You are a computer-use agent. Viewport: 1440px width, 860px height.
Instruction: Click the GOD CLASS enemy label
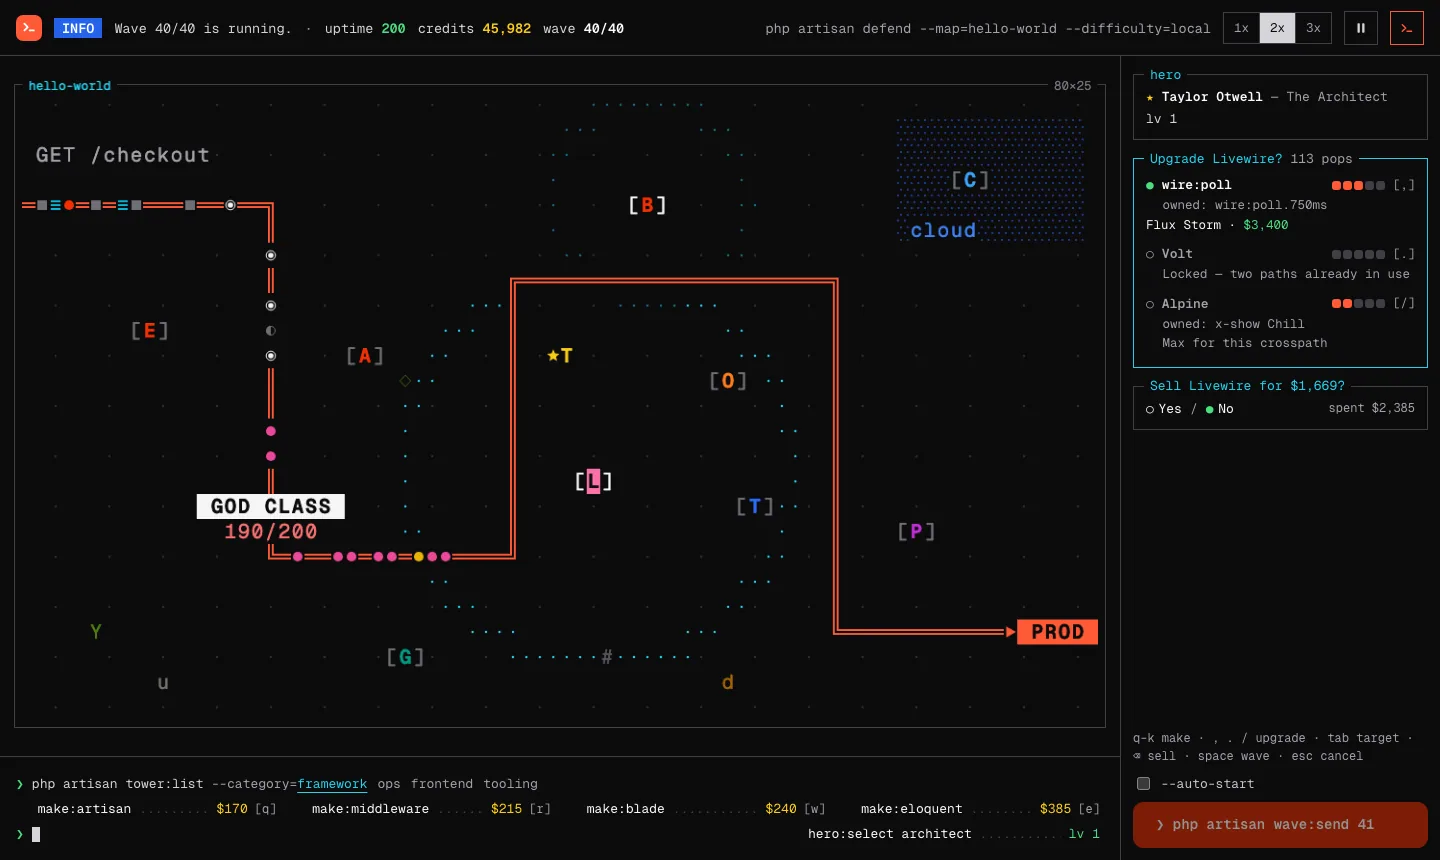[271, 506]
